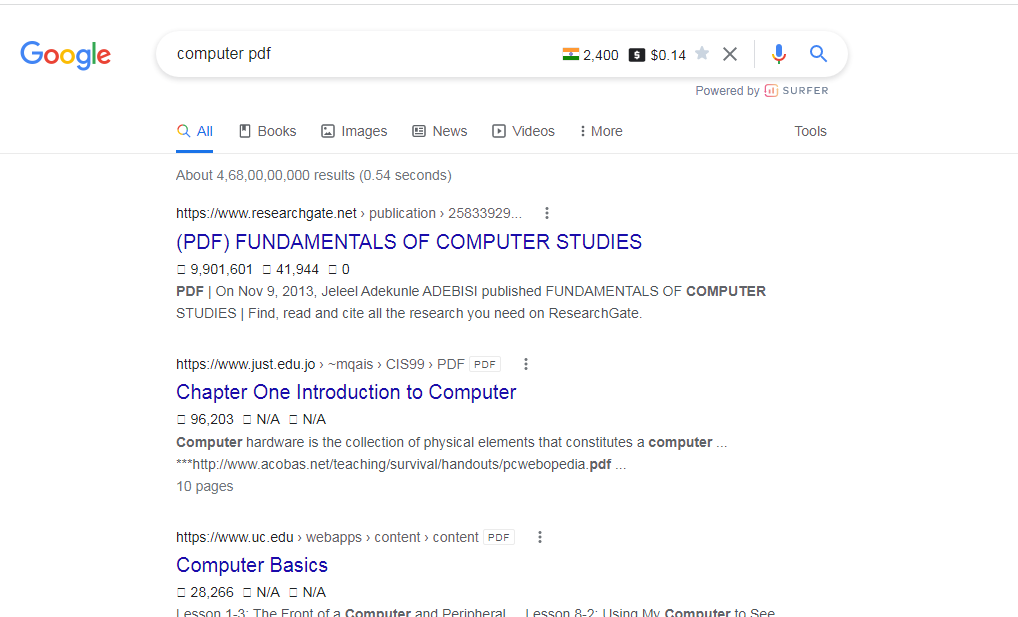Click the just.edu.jo result URL
The image size is (1018, 617).
(320, 364)
